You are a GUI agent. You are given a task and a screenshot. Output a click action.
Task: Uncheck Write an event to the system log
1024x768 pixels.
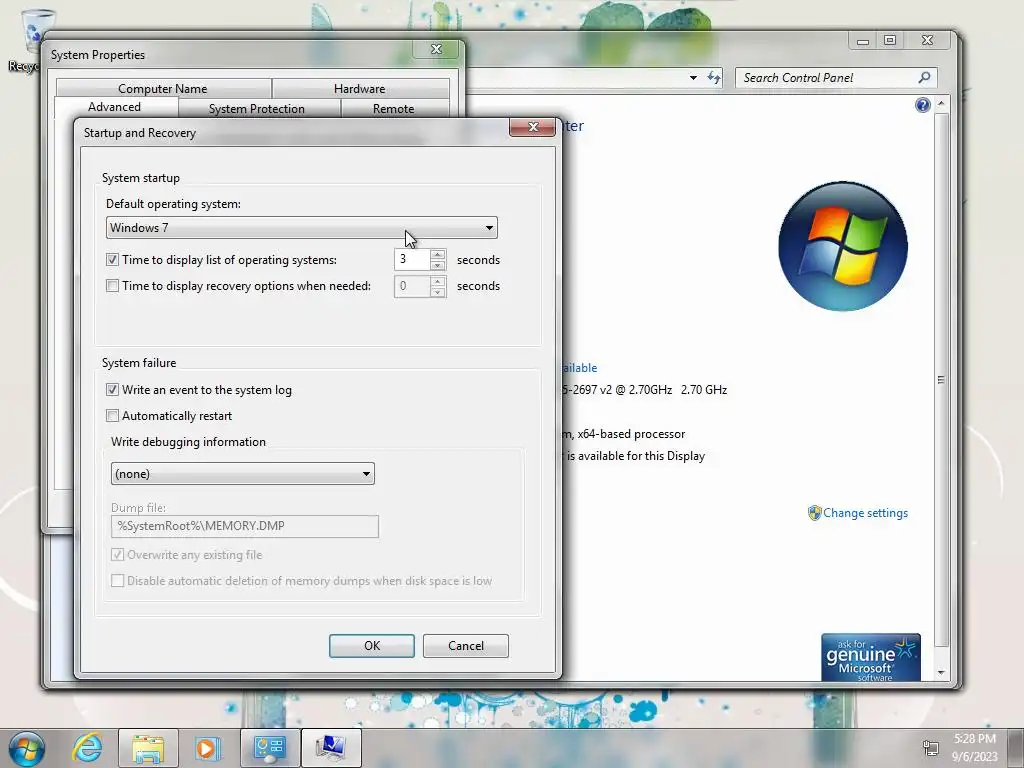click(x=112, y=390)
